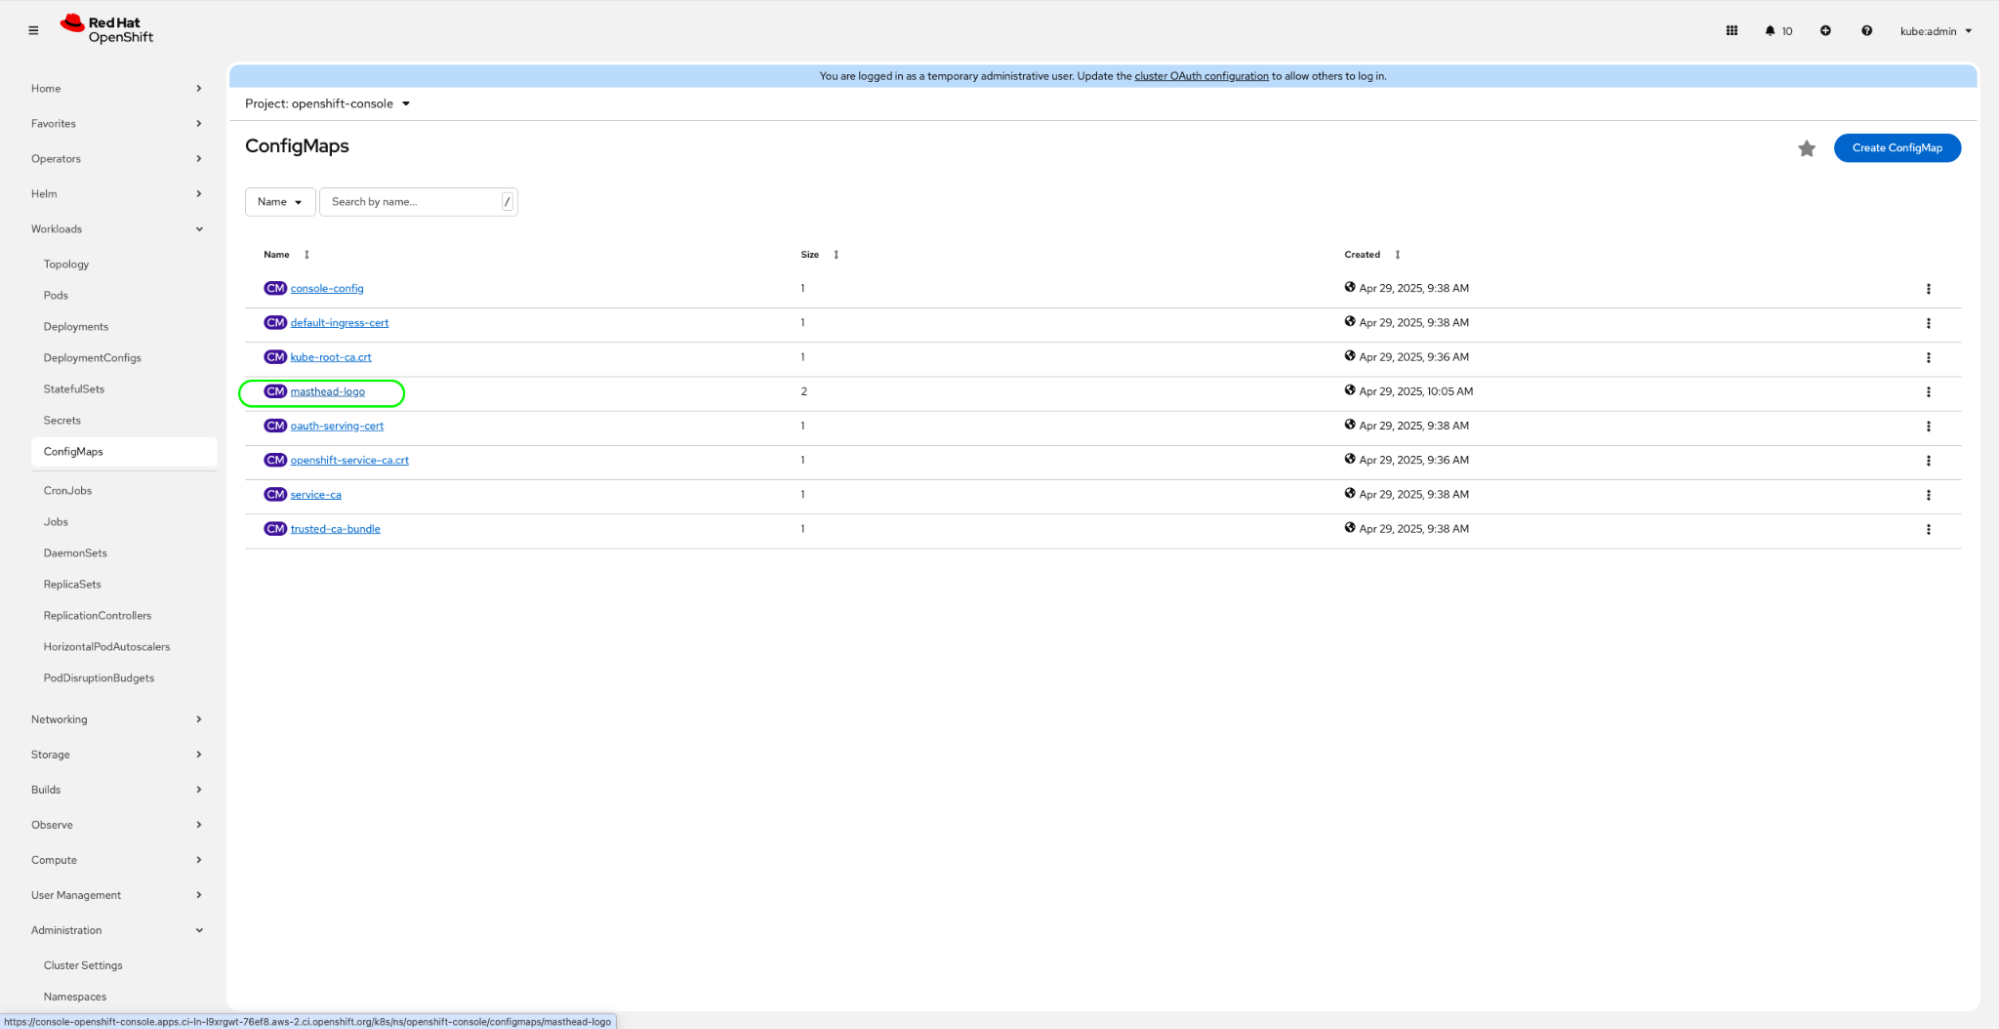The image size is (1999, 1029).
Task: Add ConfigMaps page to favorites star
Action: pos(1806,148)
